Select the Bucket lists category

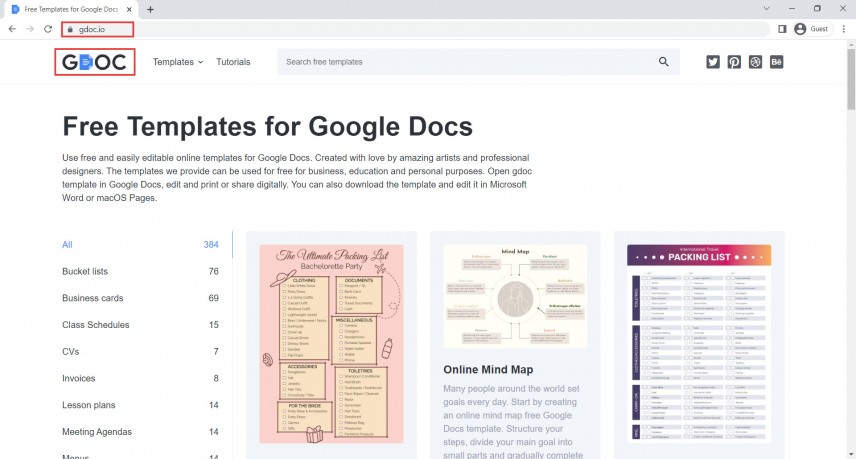[85, 271]
